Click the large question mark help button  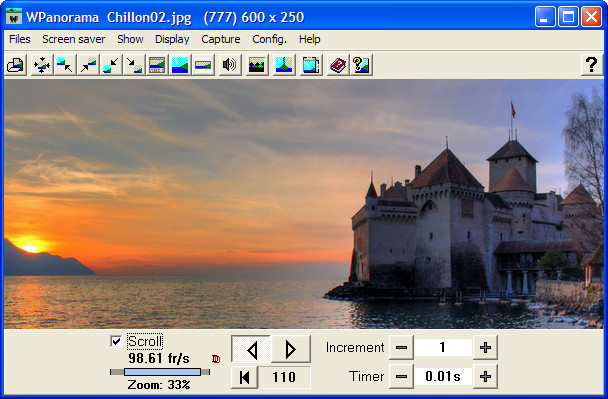tap(591, 65)
